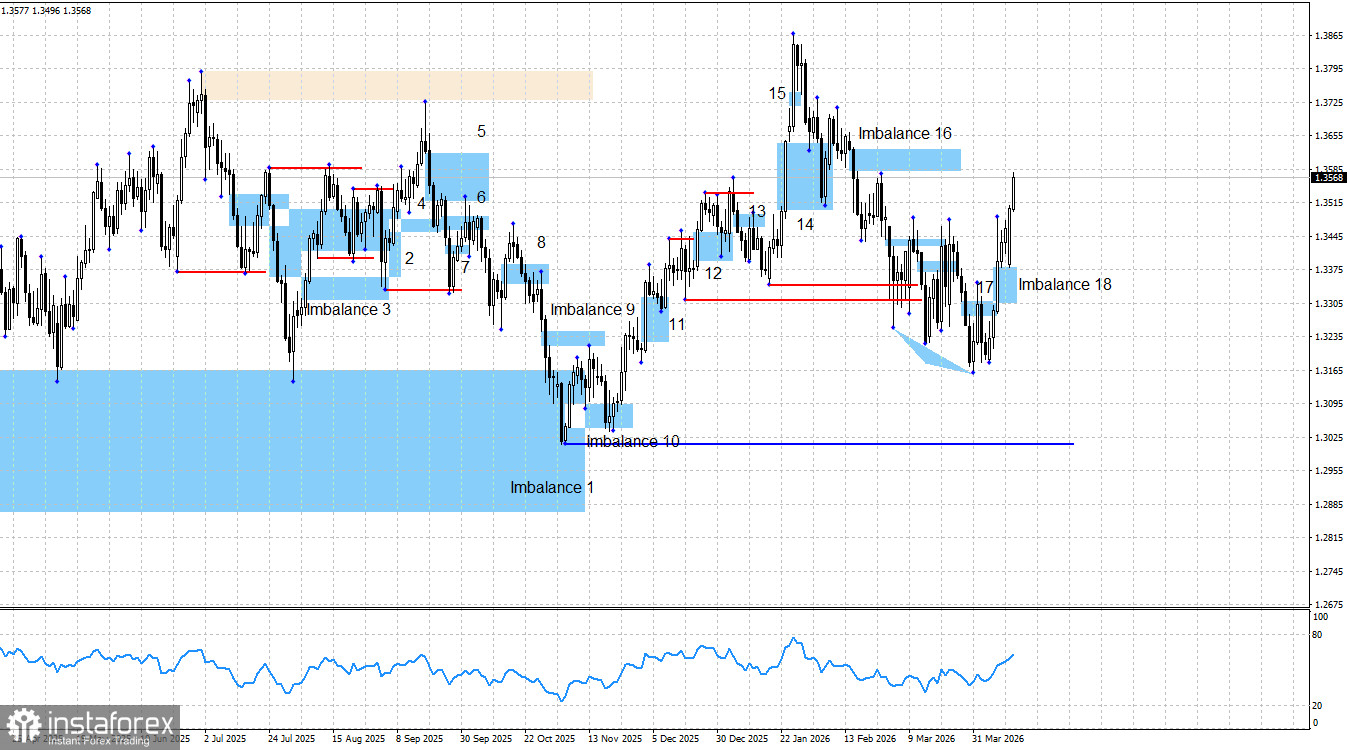The height and width of the screenshot is (750, 1350).
Task: Expand the small zone 12 rectangle
Action: point(714,245)
